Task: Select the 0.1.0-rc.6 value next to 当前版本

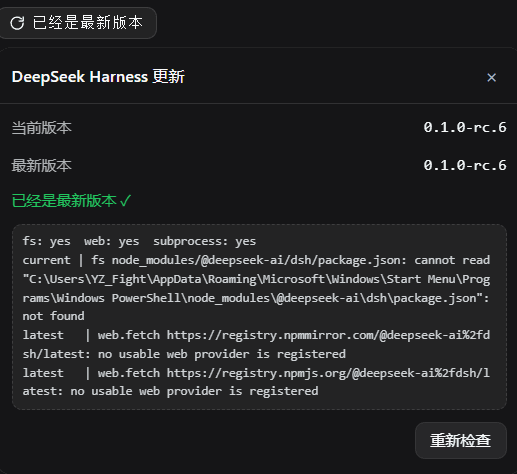Action: point(465,127)
